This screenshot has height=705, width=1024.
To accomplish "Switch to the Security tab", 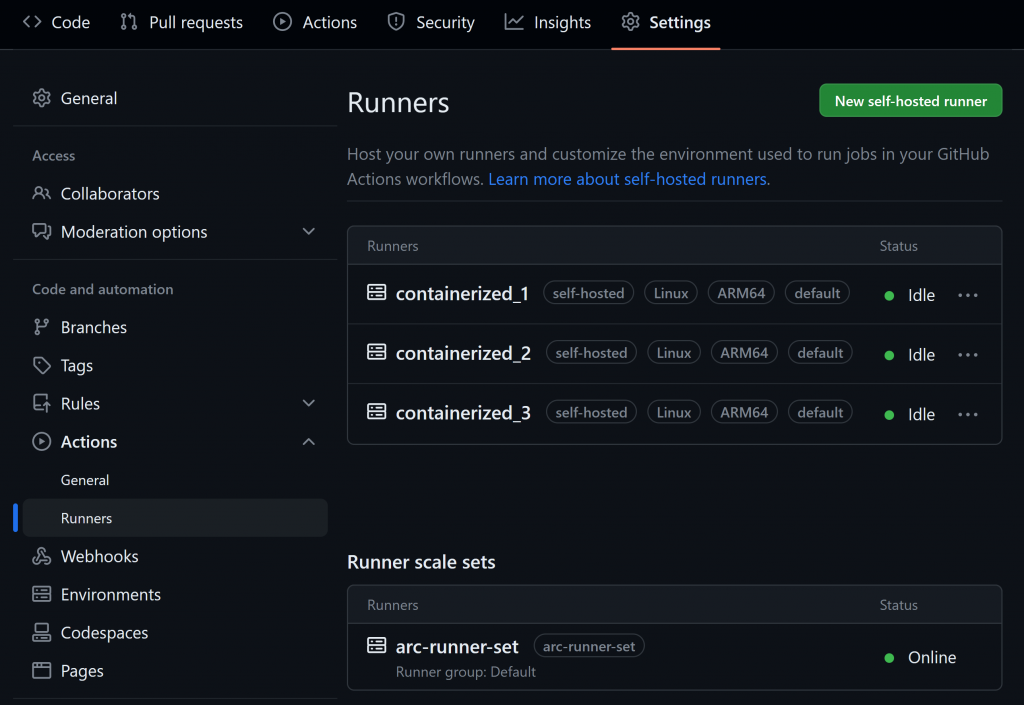I will tap(431, 22).
